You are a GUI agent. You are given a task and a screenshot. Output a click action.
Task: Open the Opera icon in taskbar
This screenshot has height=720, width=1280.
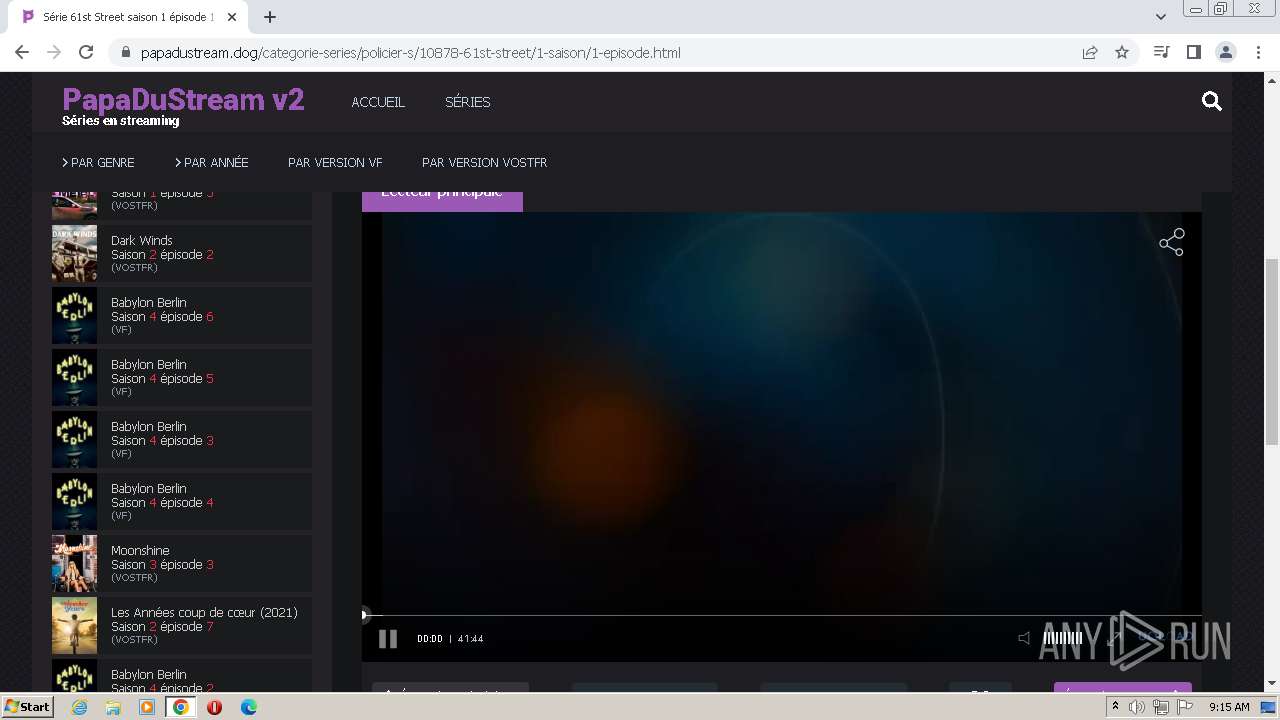[214, 707]
